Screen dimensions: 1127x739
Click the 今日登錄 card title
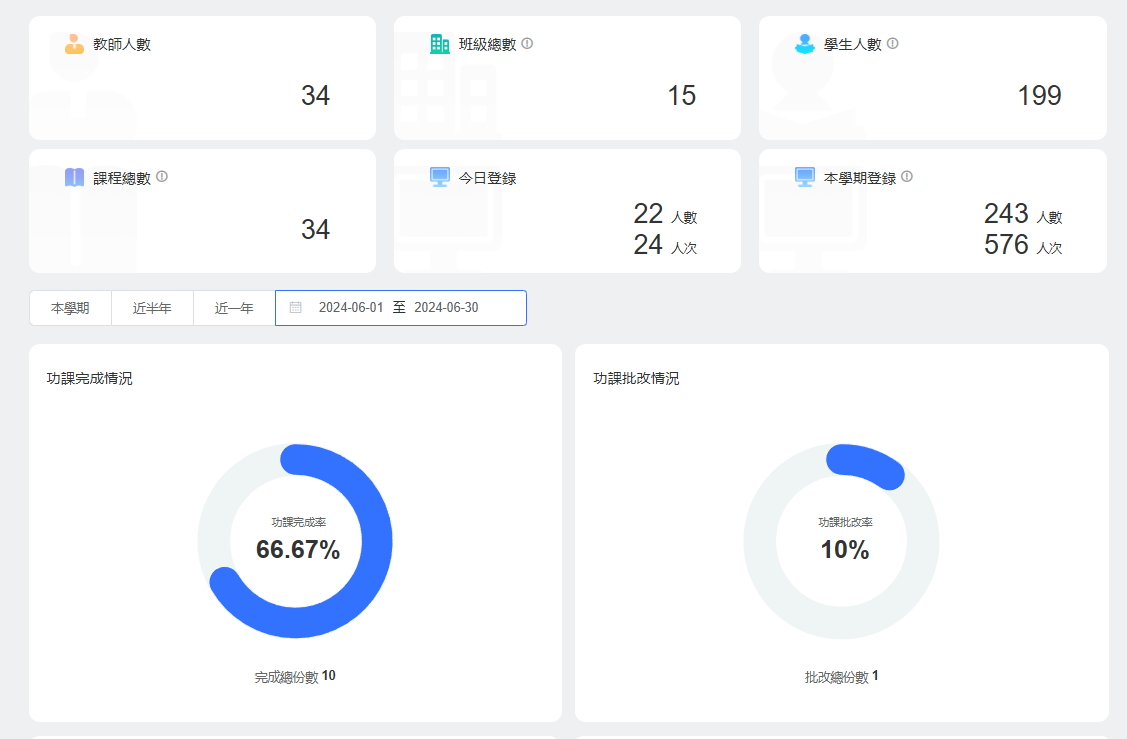coord(487,178)
